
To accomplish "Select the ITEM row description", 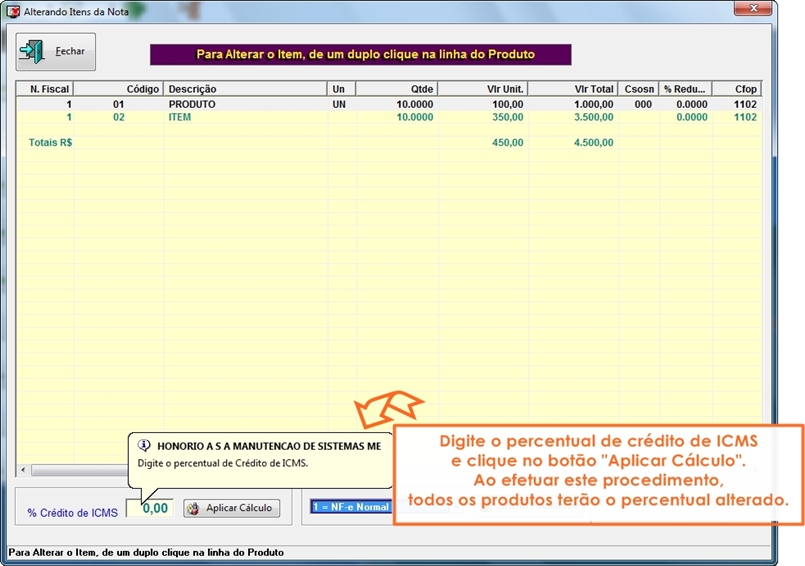I will [180, 117].
